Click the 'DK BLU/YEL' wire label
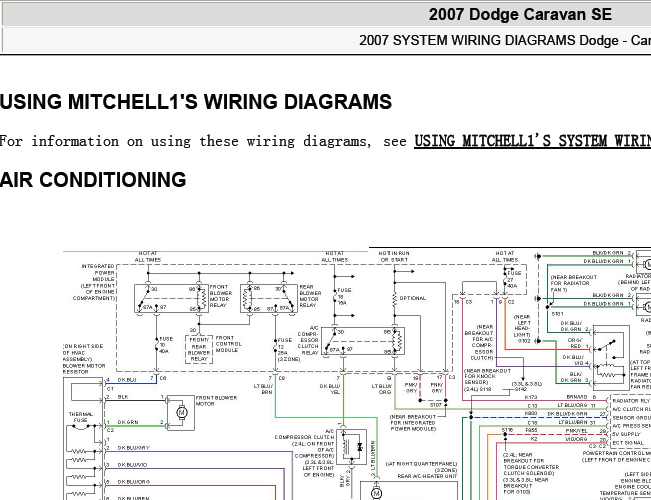This screenshot has width=651, height=500. tap(330, 389)
